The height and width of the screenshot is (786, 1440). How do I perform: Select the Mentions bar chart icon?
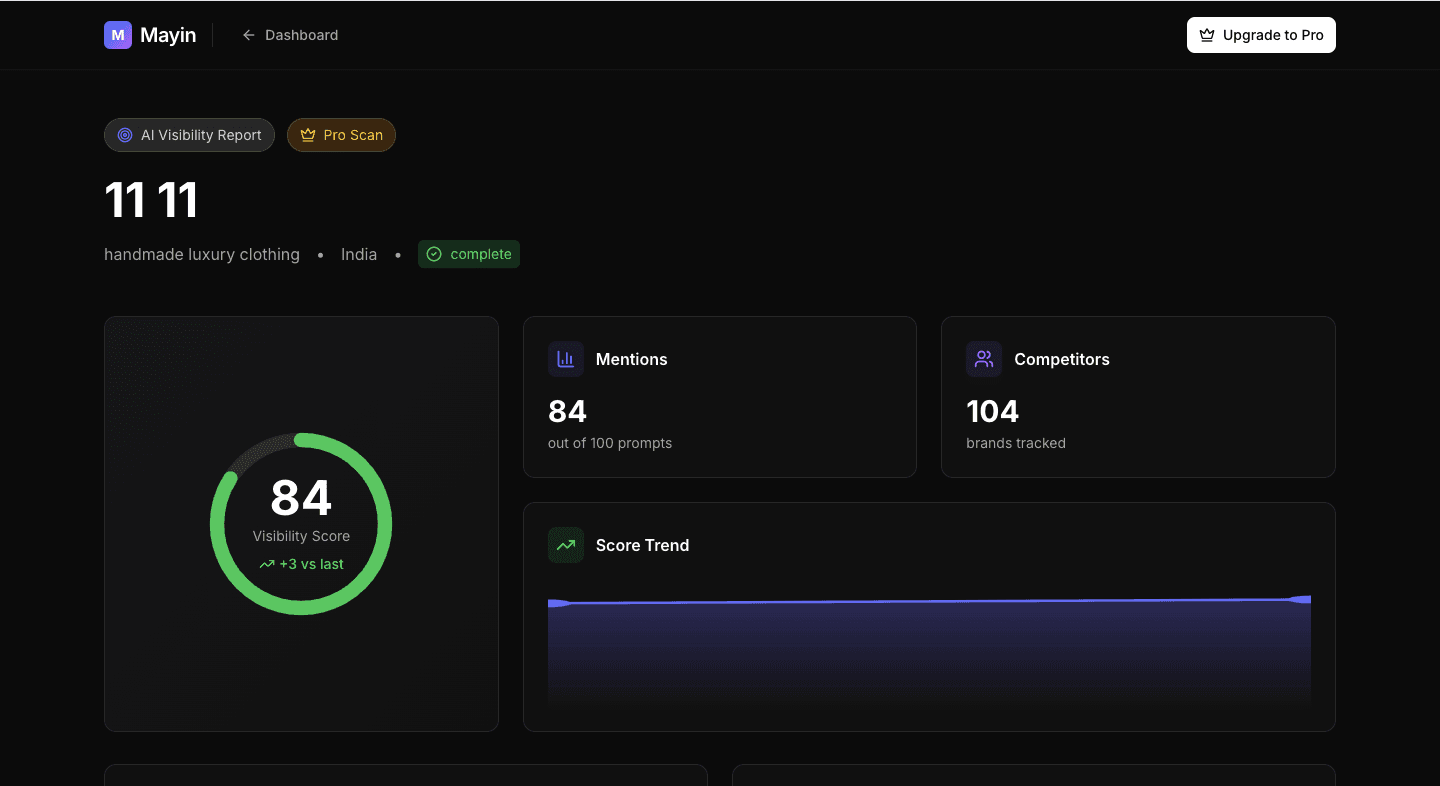tap(566, 359)
